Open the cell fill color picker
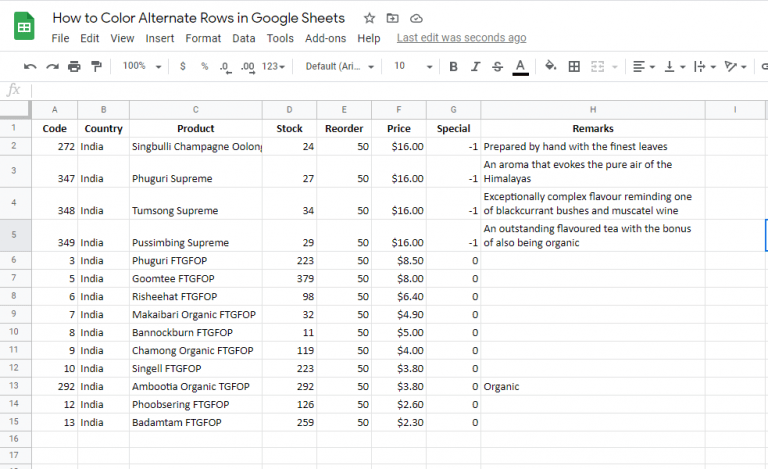 (x=551, y=66)
